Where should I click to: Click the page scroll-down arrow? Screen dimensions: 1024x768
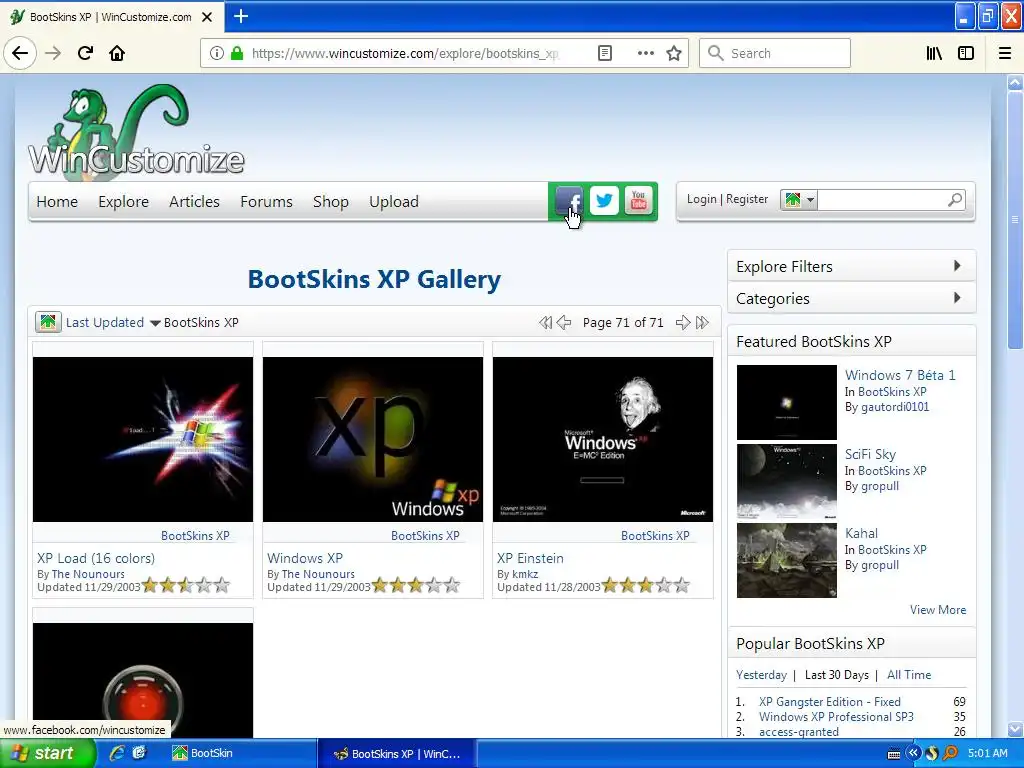pyautogui.click(x=1015, y=728)
